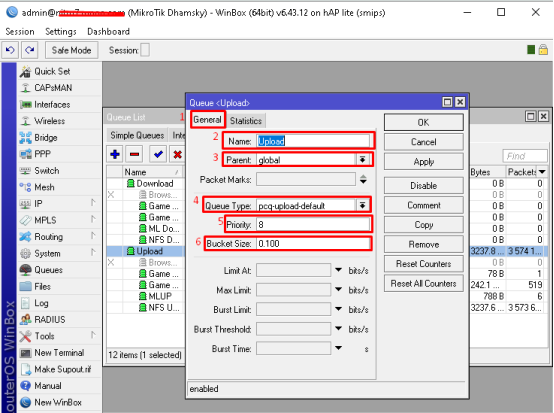Expand the Tools submenu

[93, 335]
